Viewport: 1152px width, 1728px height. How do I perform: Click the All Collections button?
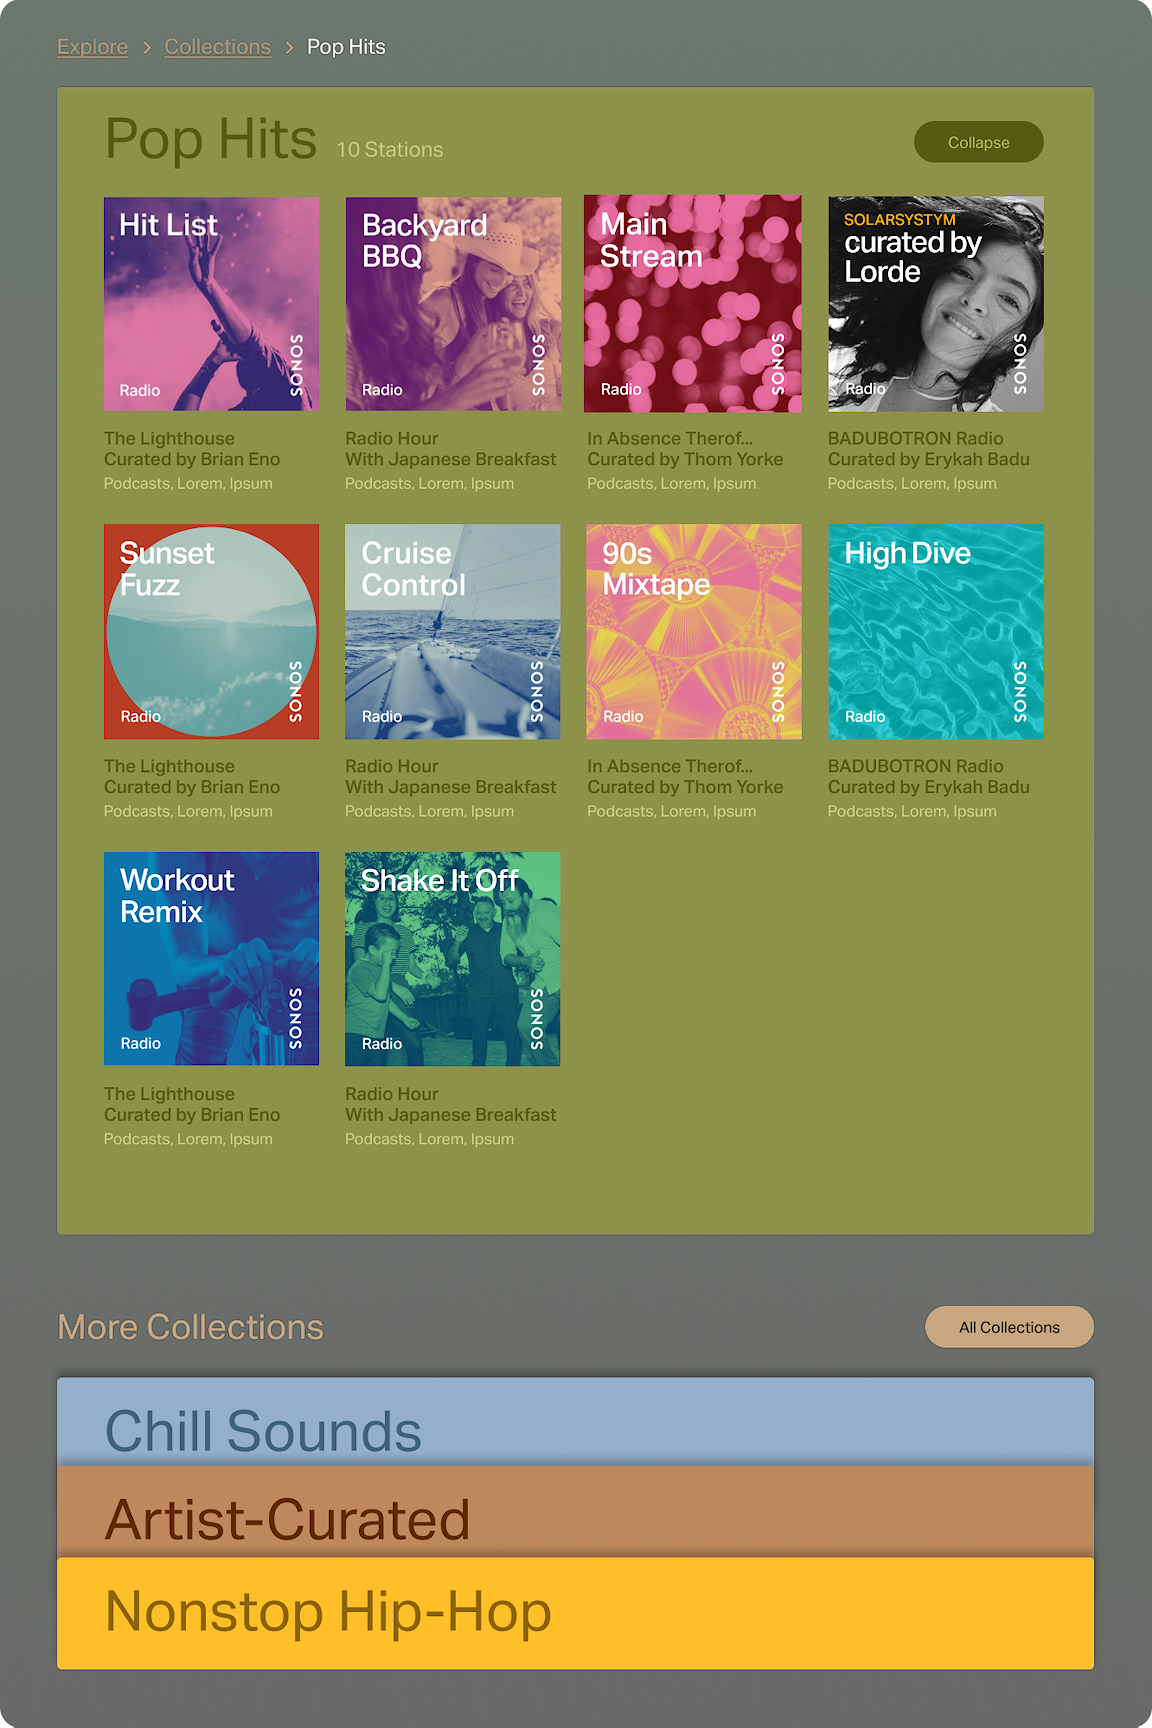coord(1009,1327)
